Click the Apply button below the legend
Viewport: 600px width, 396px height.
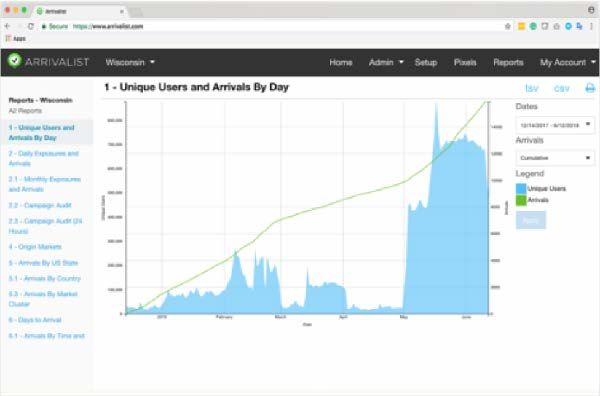(531, 220)
